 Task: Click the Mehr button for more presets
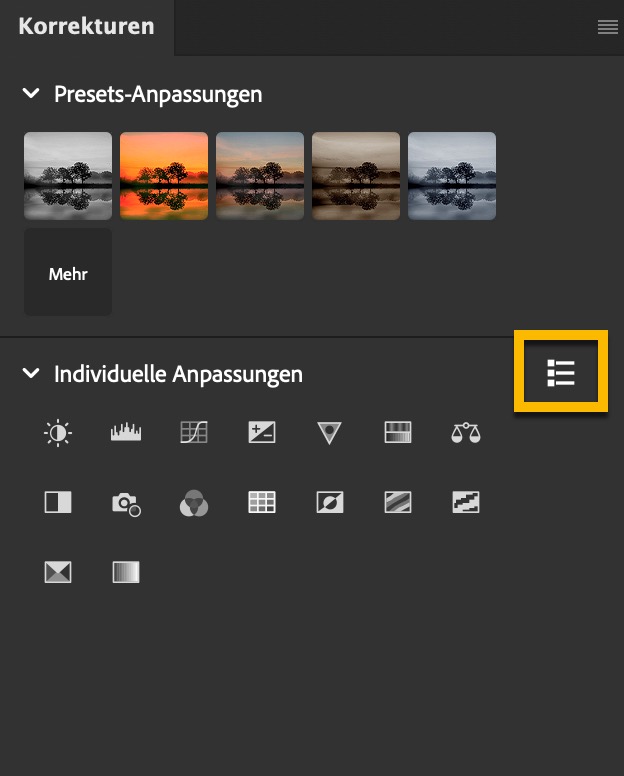68,273
